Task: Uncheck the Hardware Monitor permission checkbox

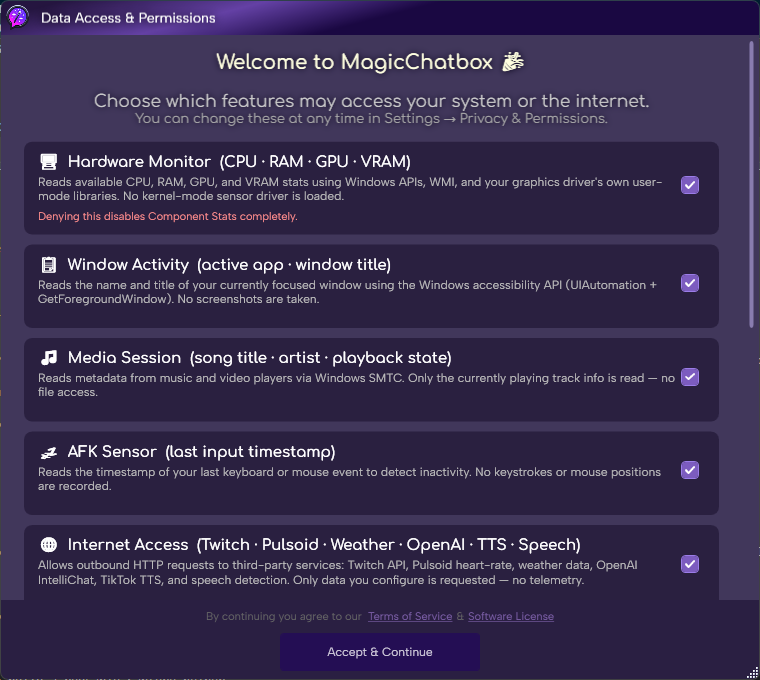Action: [690, 185]
